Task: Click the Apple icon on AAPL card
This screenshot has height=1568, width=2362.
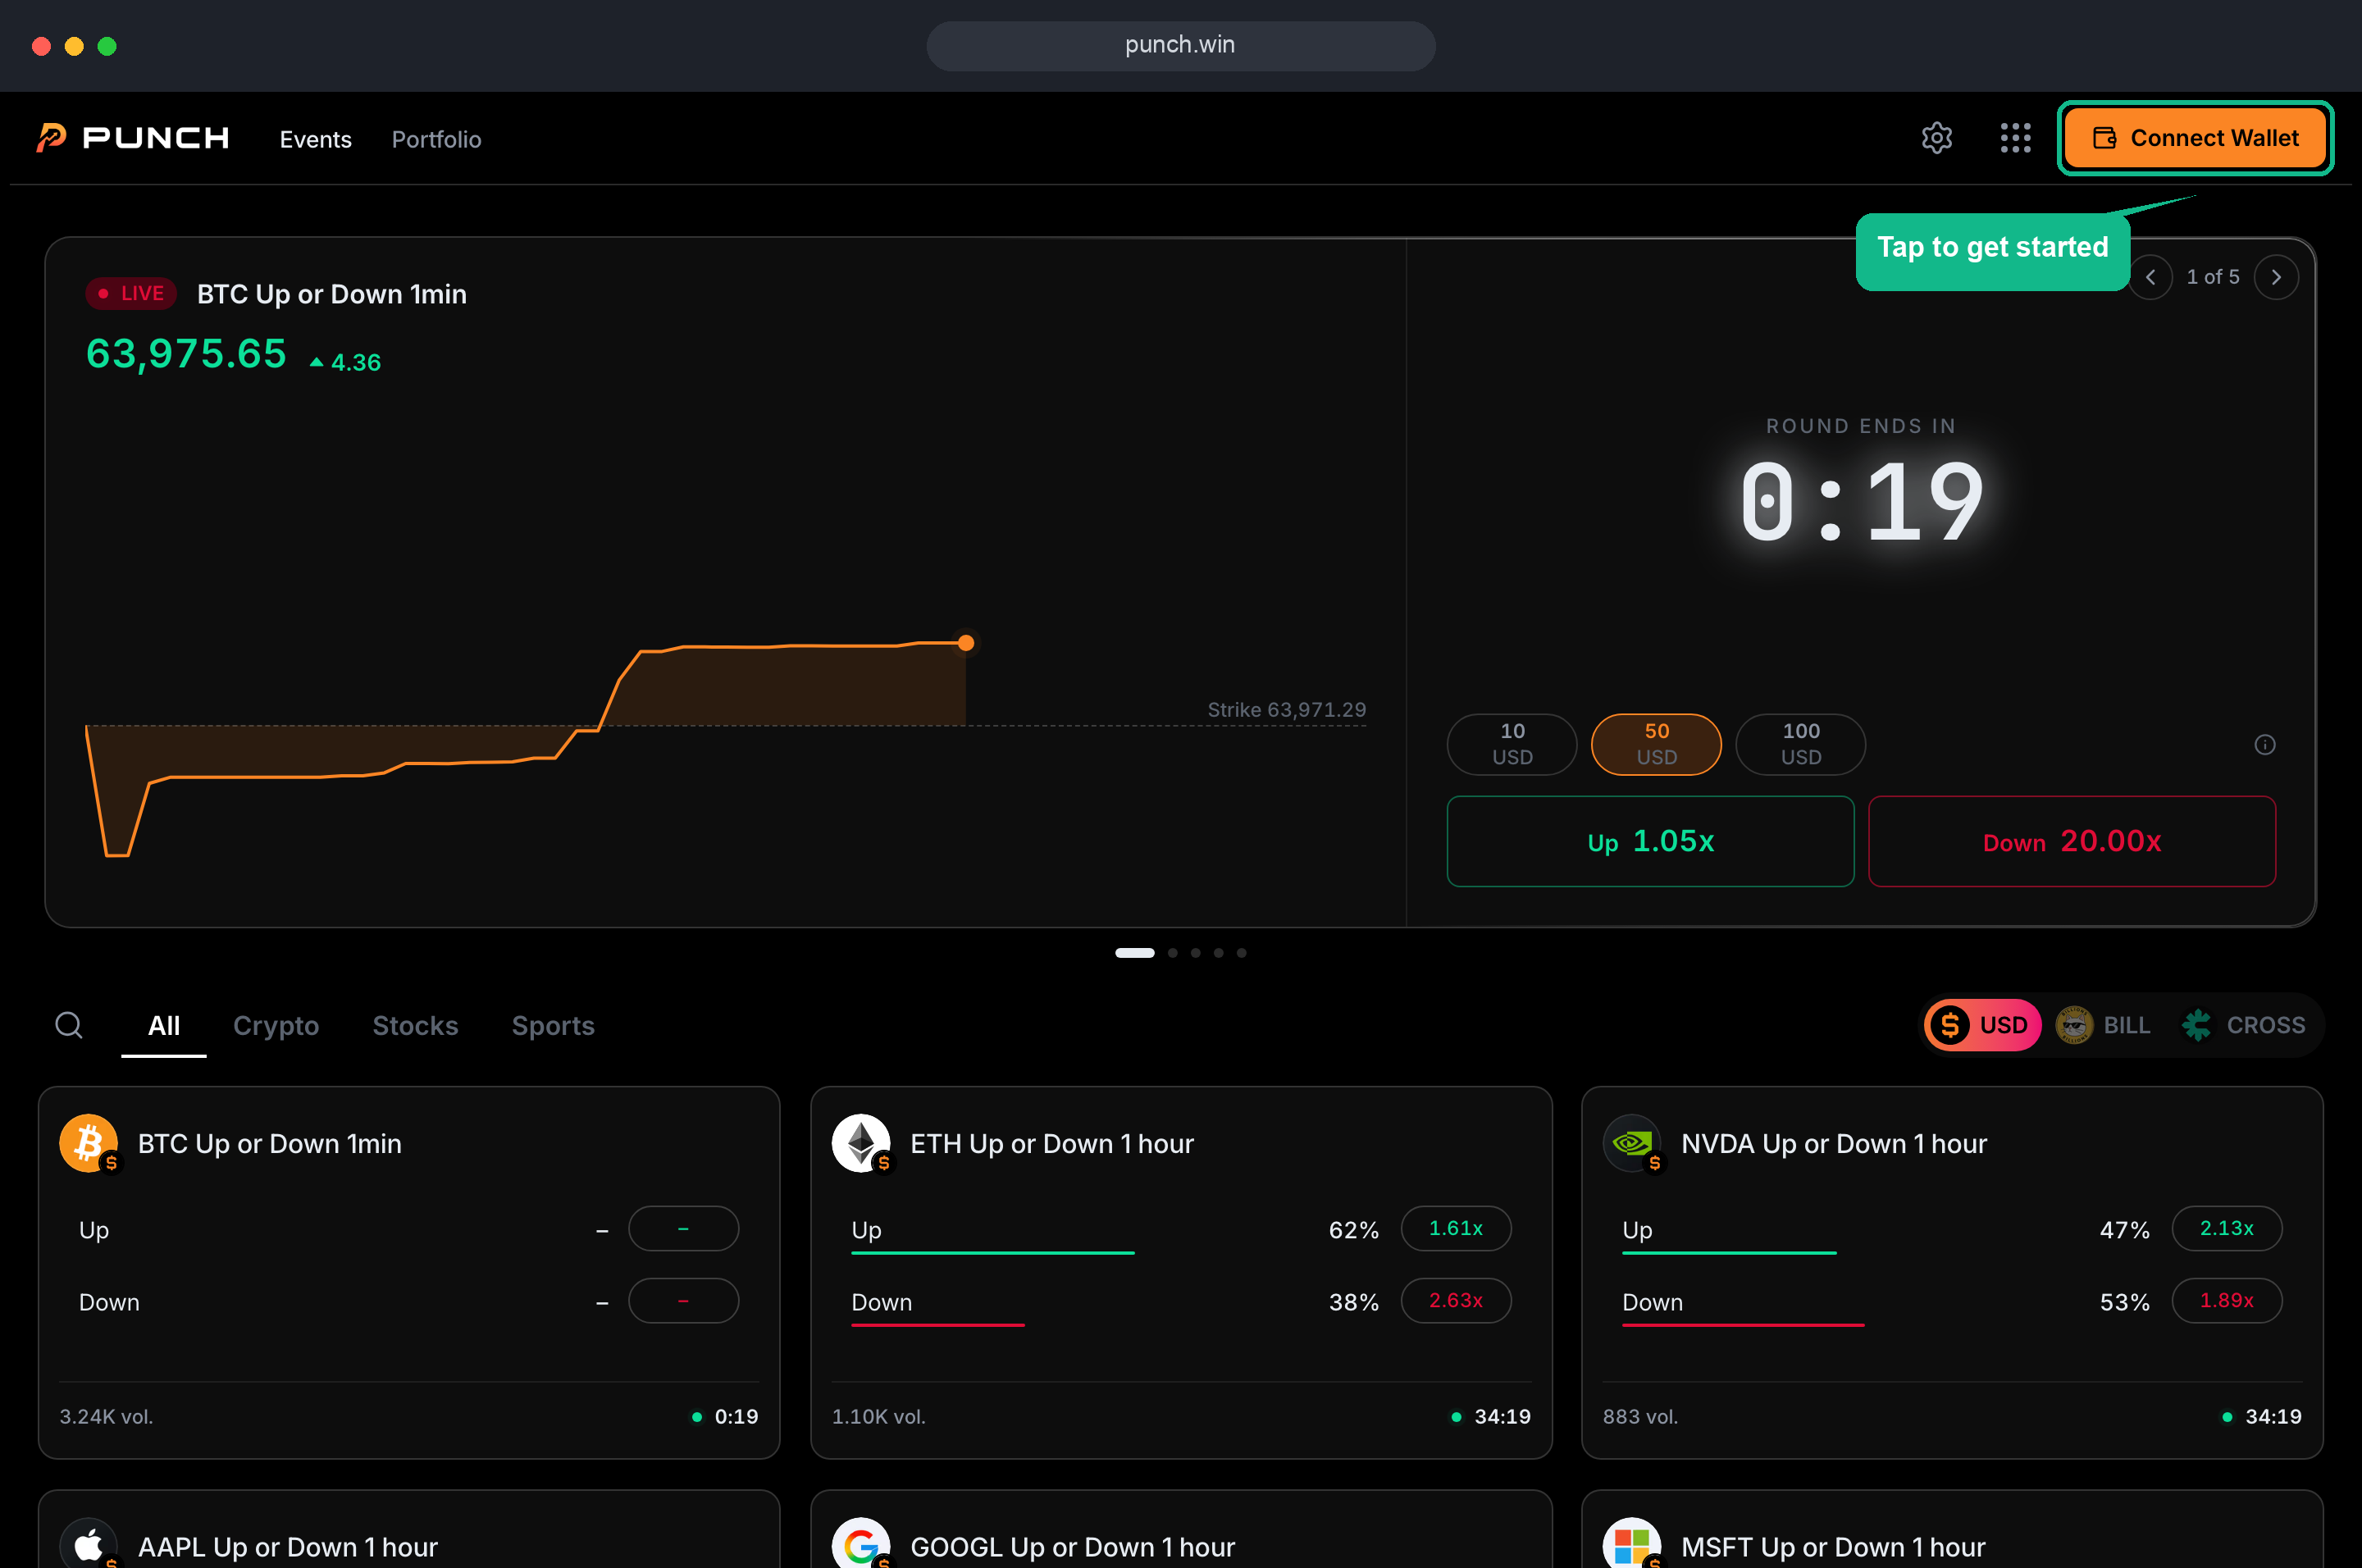Action: coord(88,1543)
